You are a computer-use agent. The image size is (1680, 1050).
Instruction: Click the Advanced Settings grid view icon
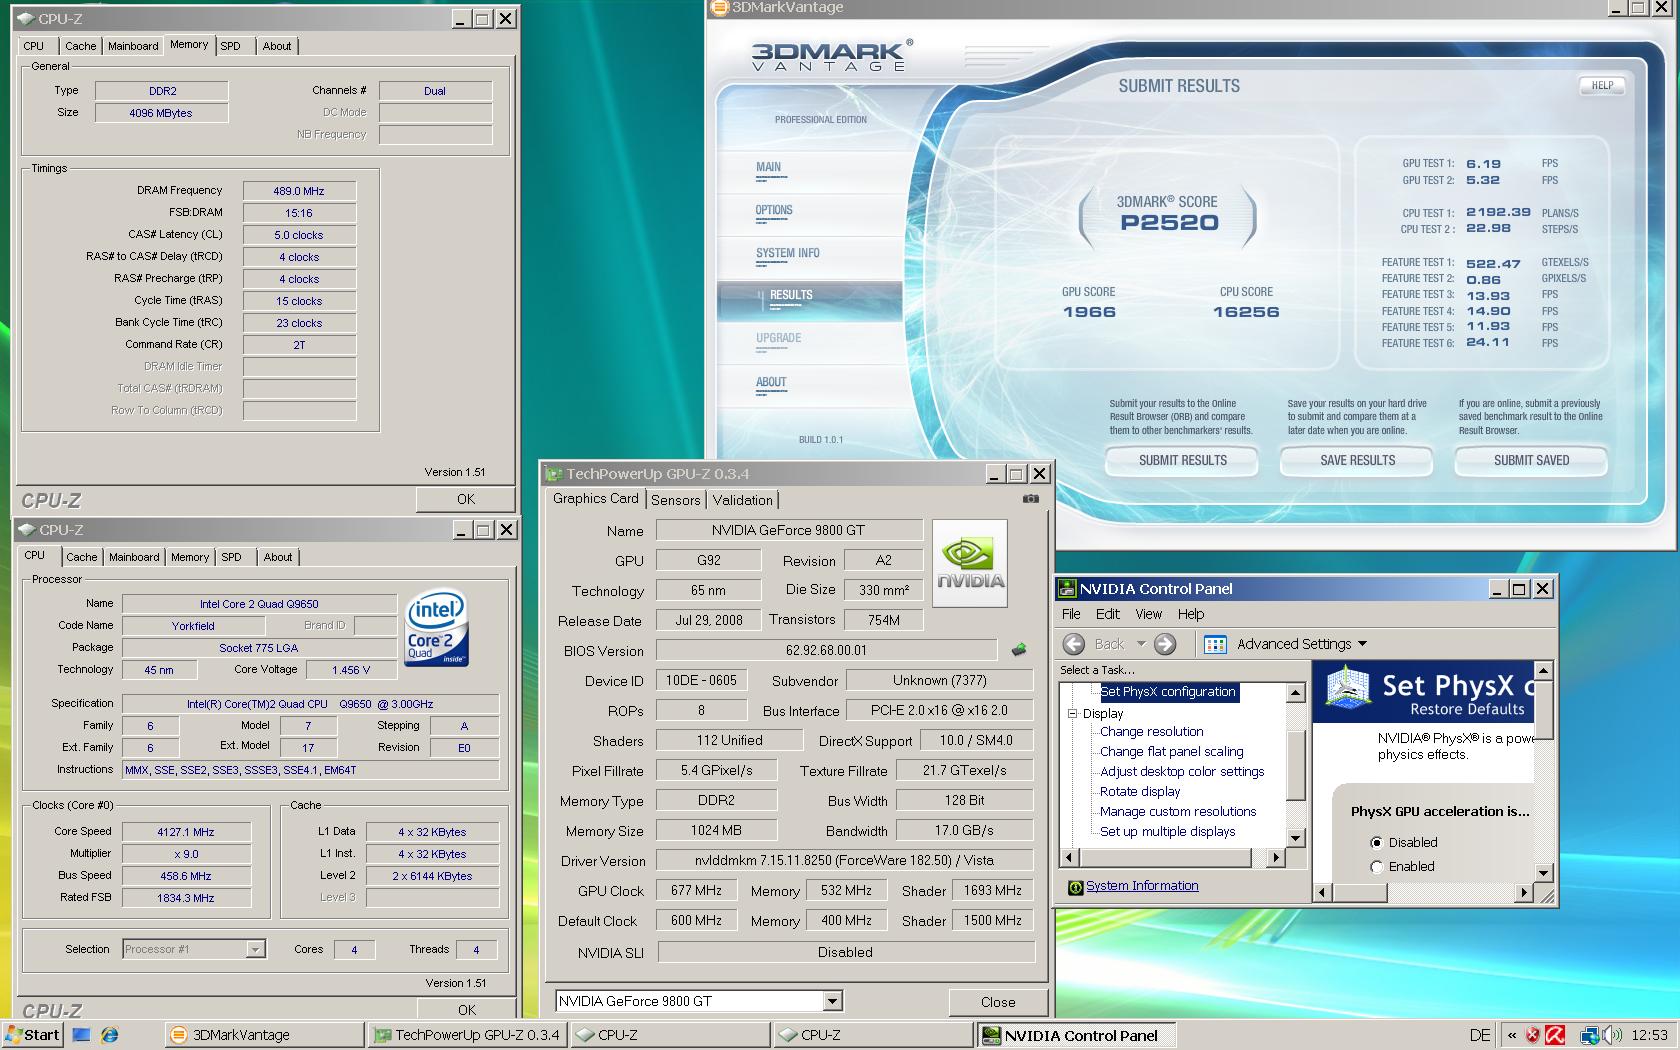click(1215, 644)
